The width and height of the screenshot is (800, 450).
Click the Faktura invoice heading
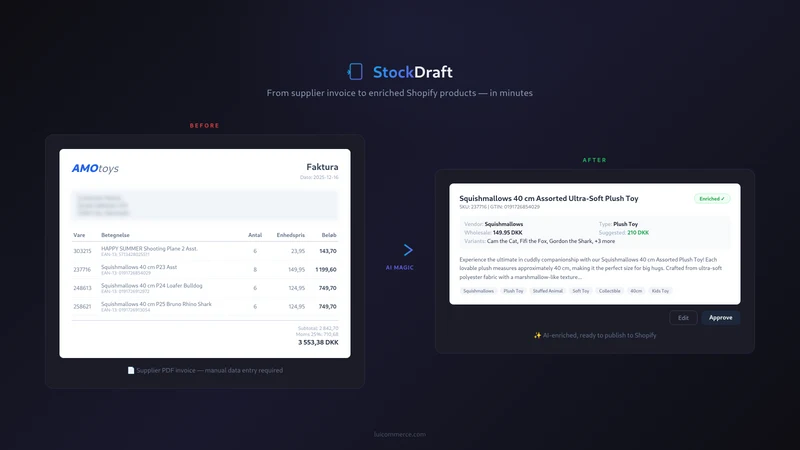click(322, 167)
